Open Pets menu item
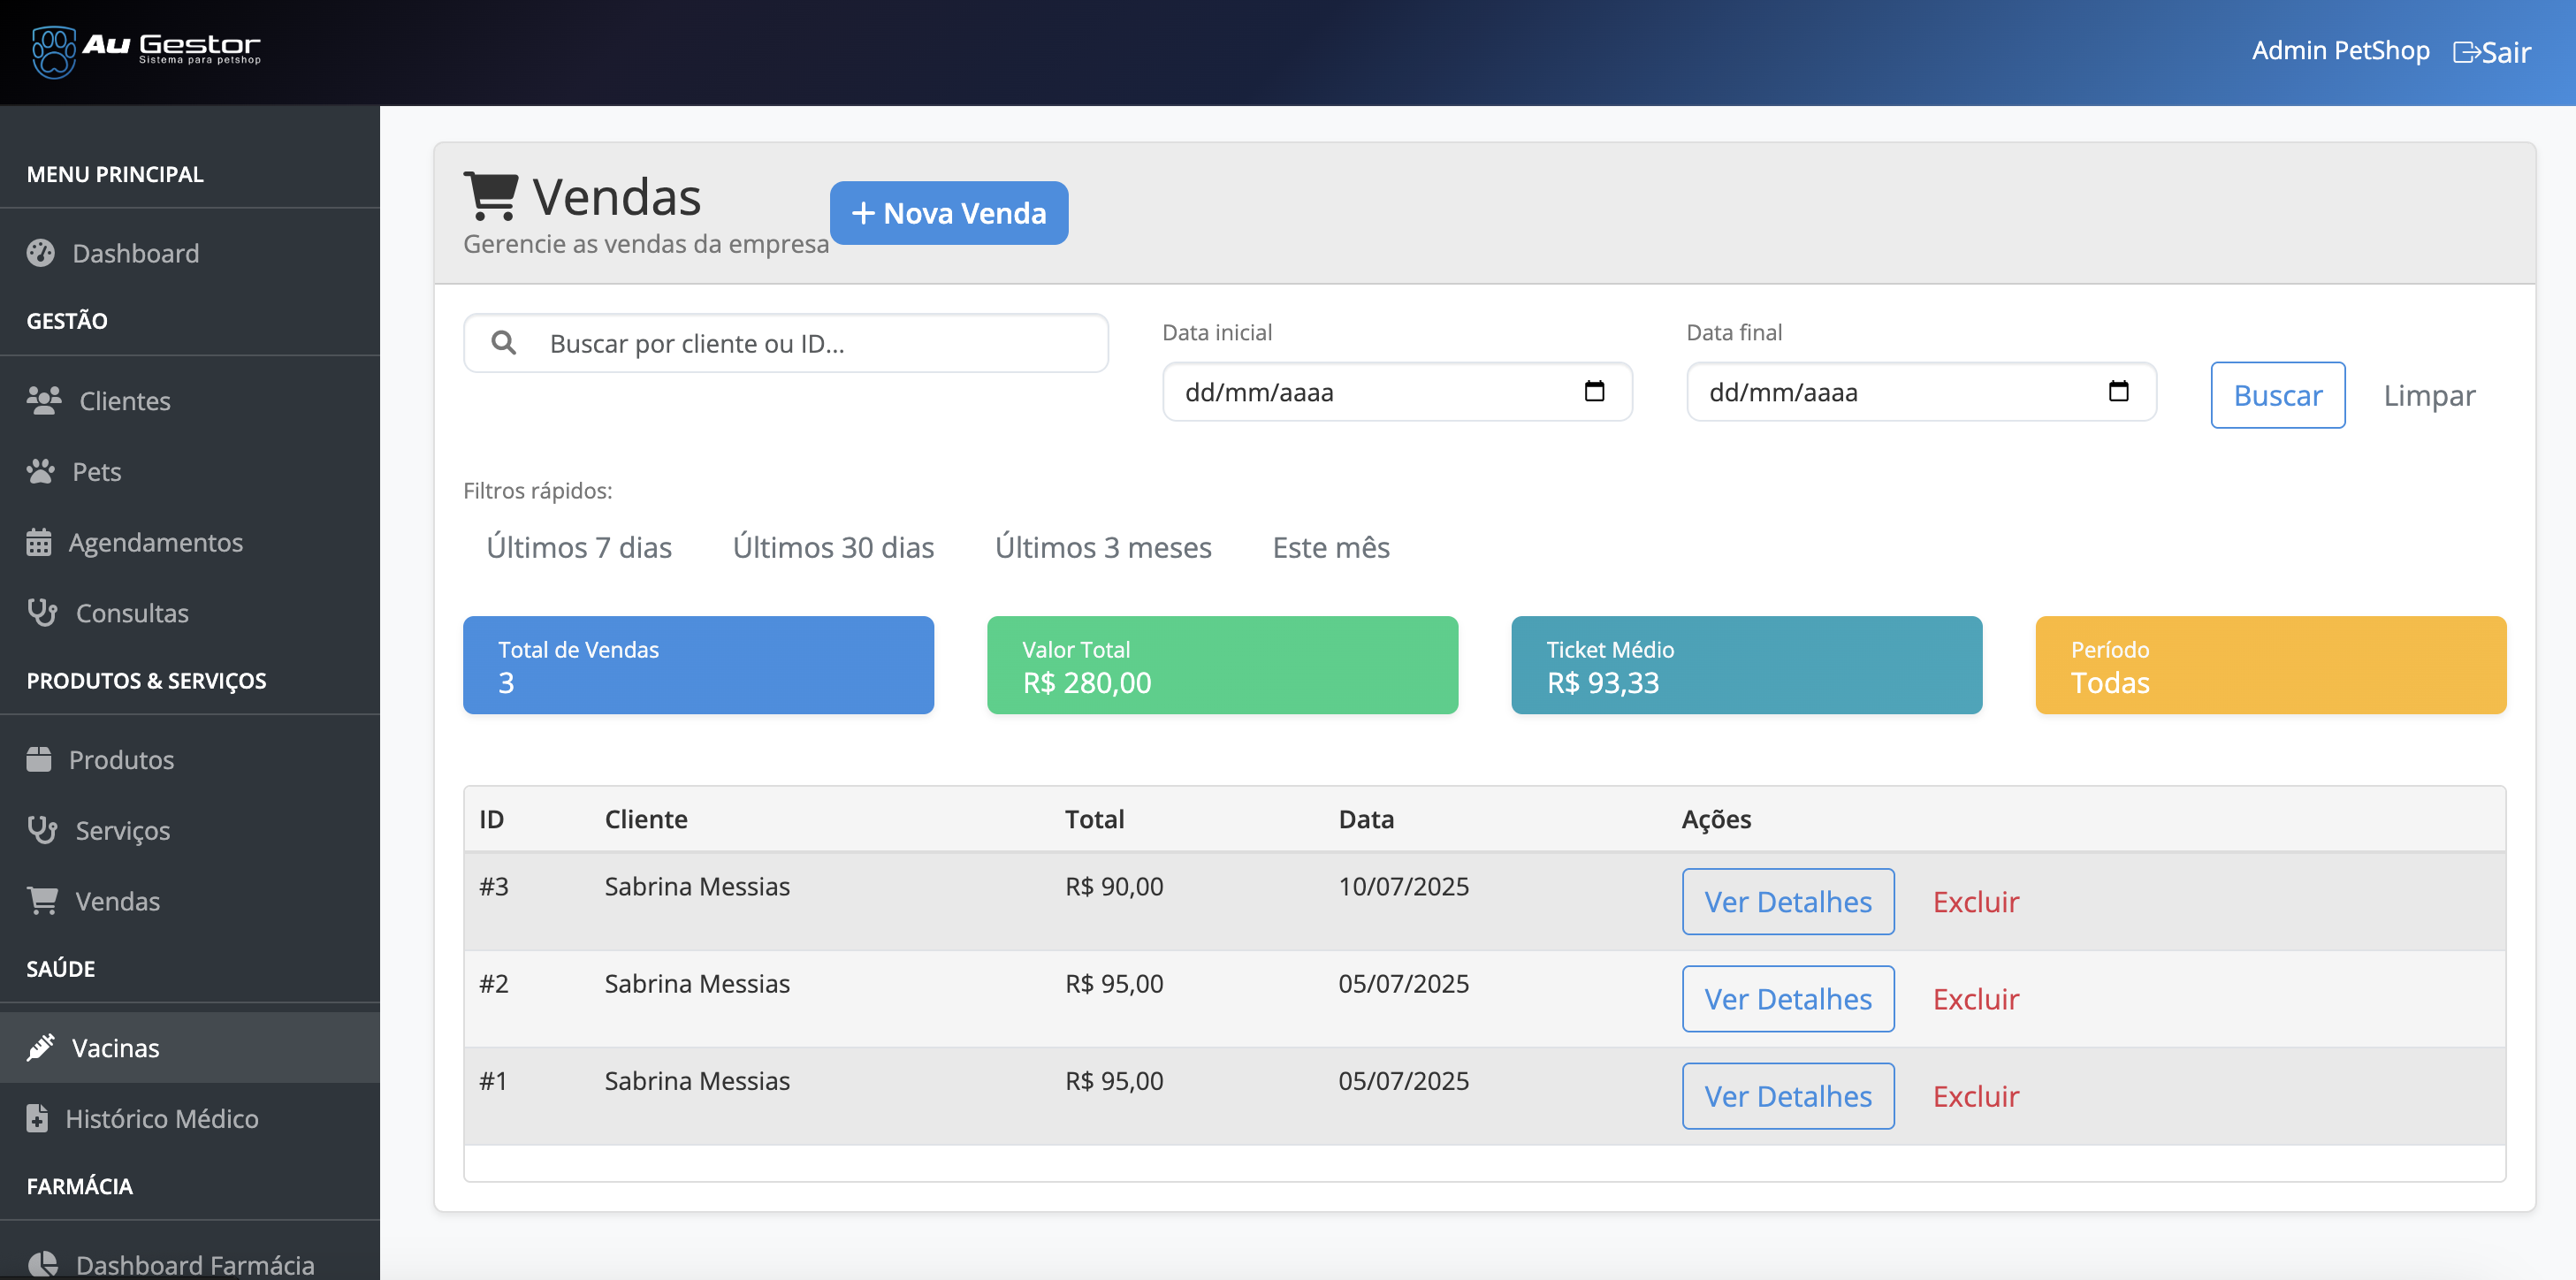Screen dimensions: 2576x1280 coord(190,471)
